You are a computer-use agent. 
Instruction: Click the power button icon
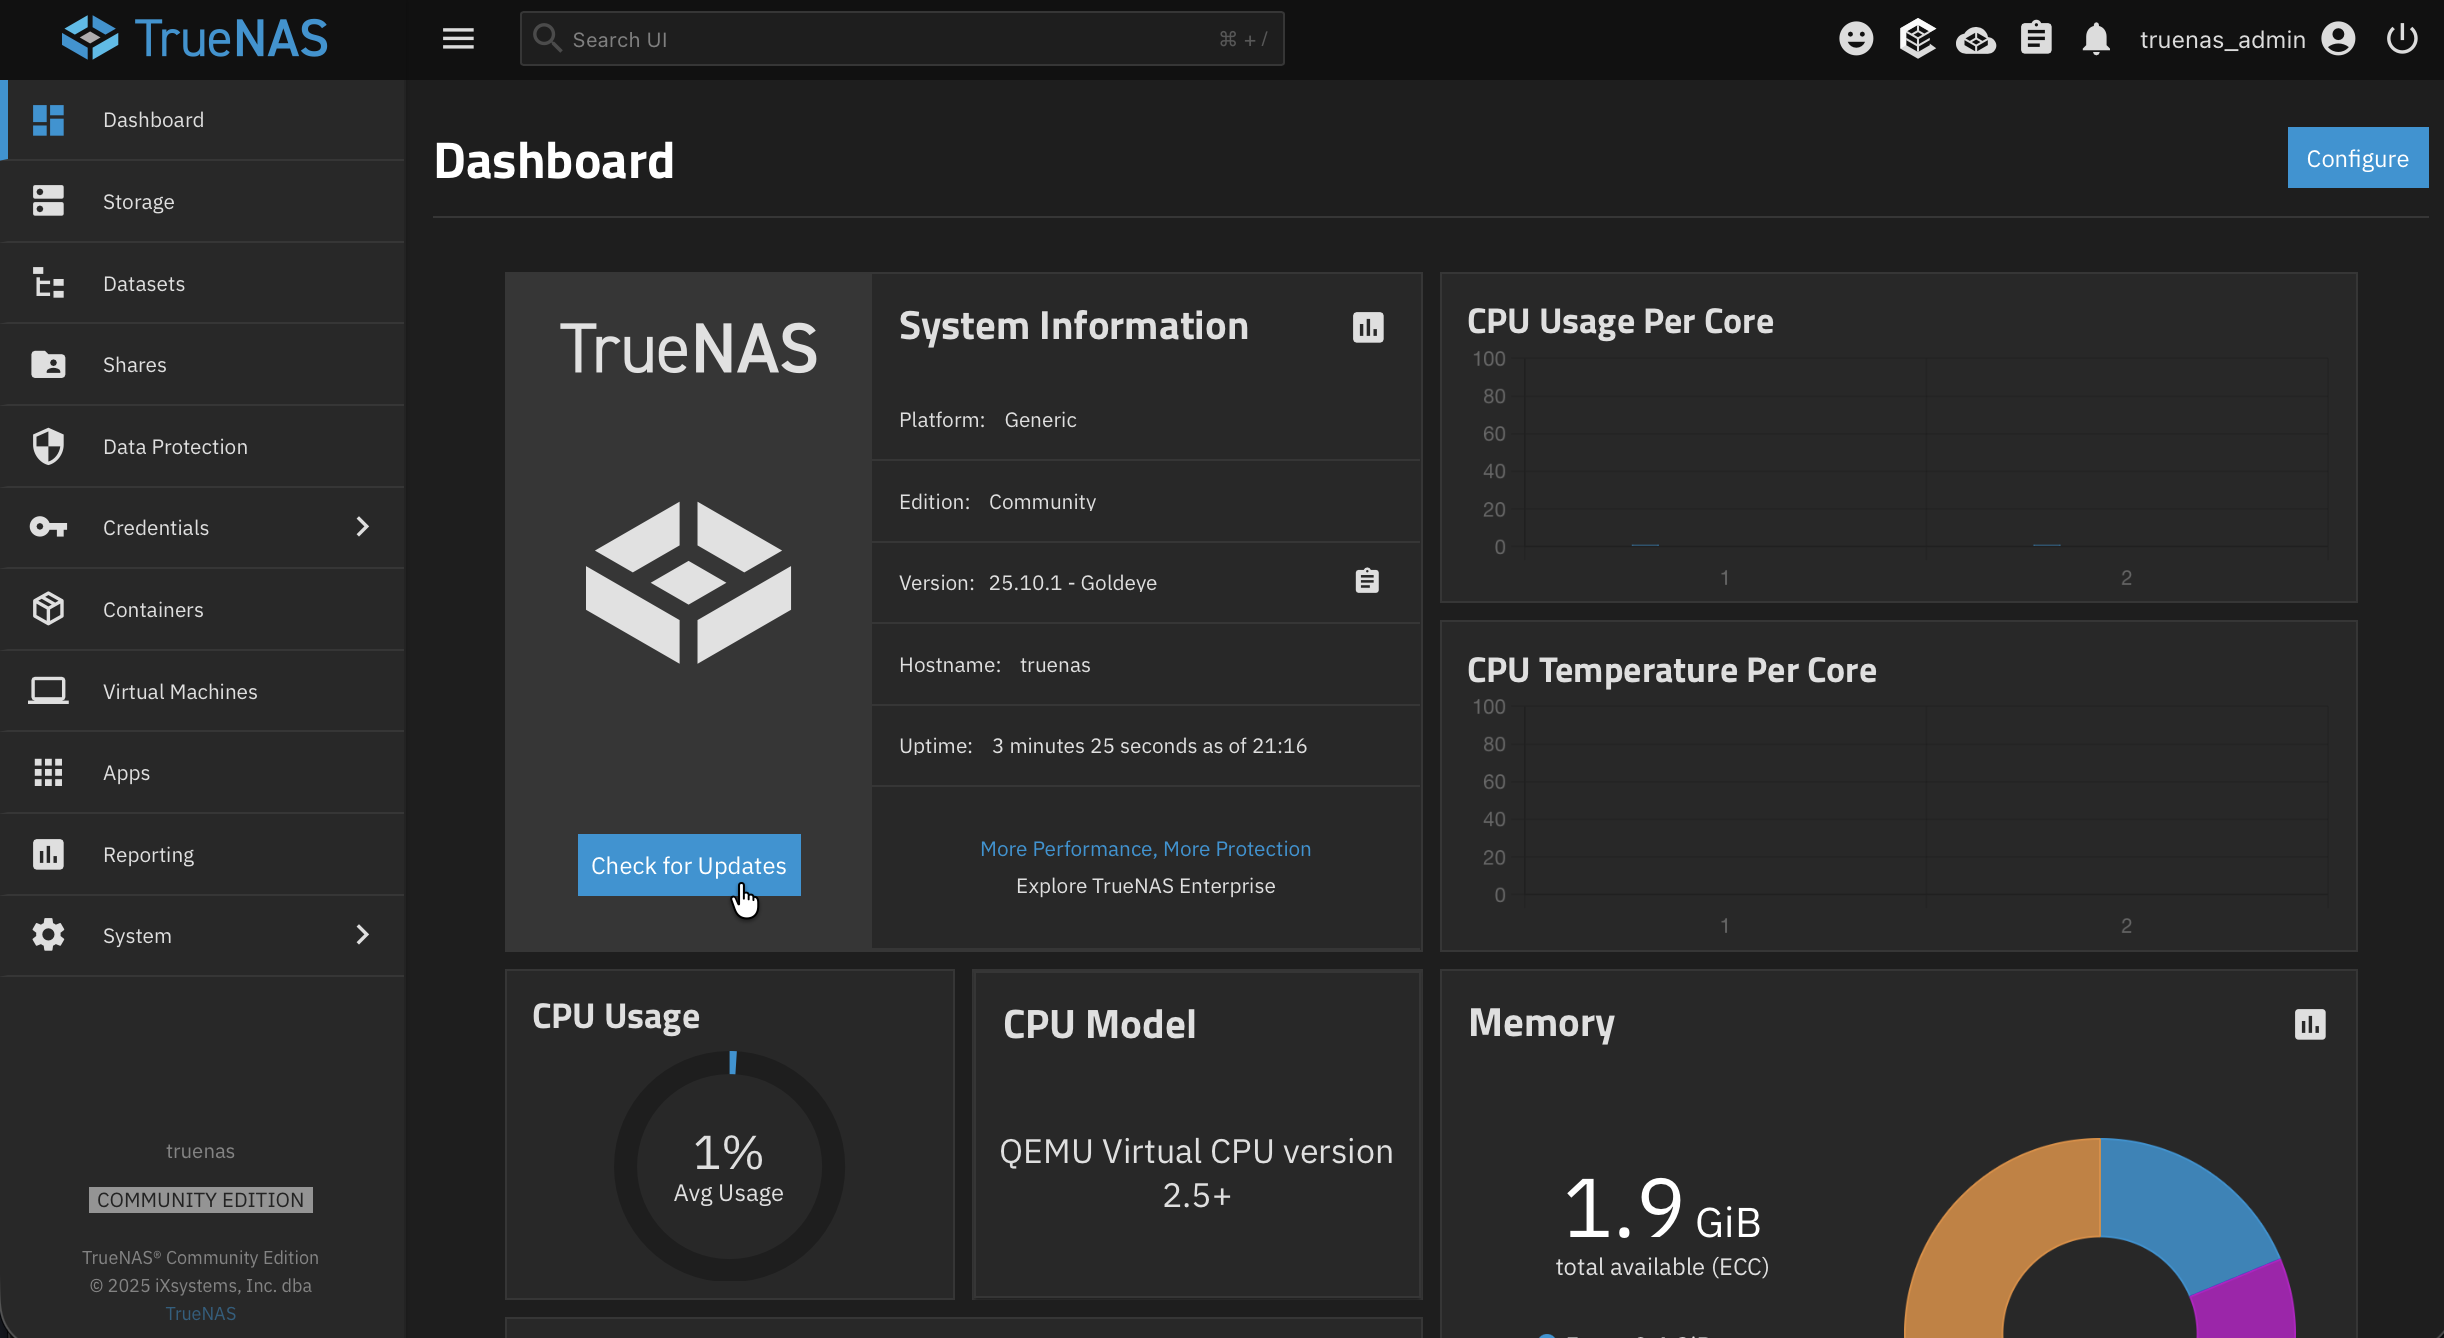[x=2402, y=39]
